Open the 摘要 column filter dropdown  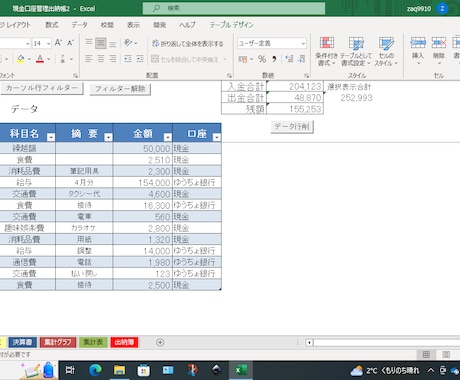pos(108,137)
